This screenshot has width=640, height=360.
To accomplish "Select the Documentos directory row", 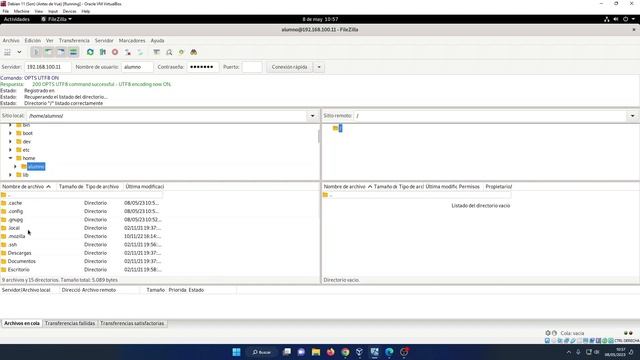I will (x=82, y=261).
